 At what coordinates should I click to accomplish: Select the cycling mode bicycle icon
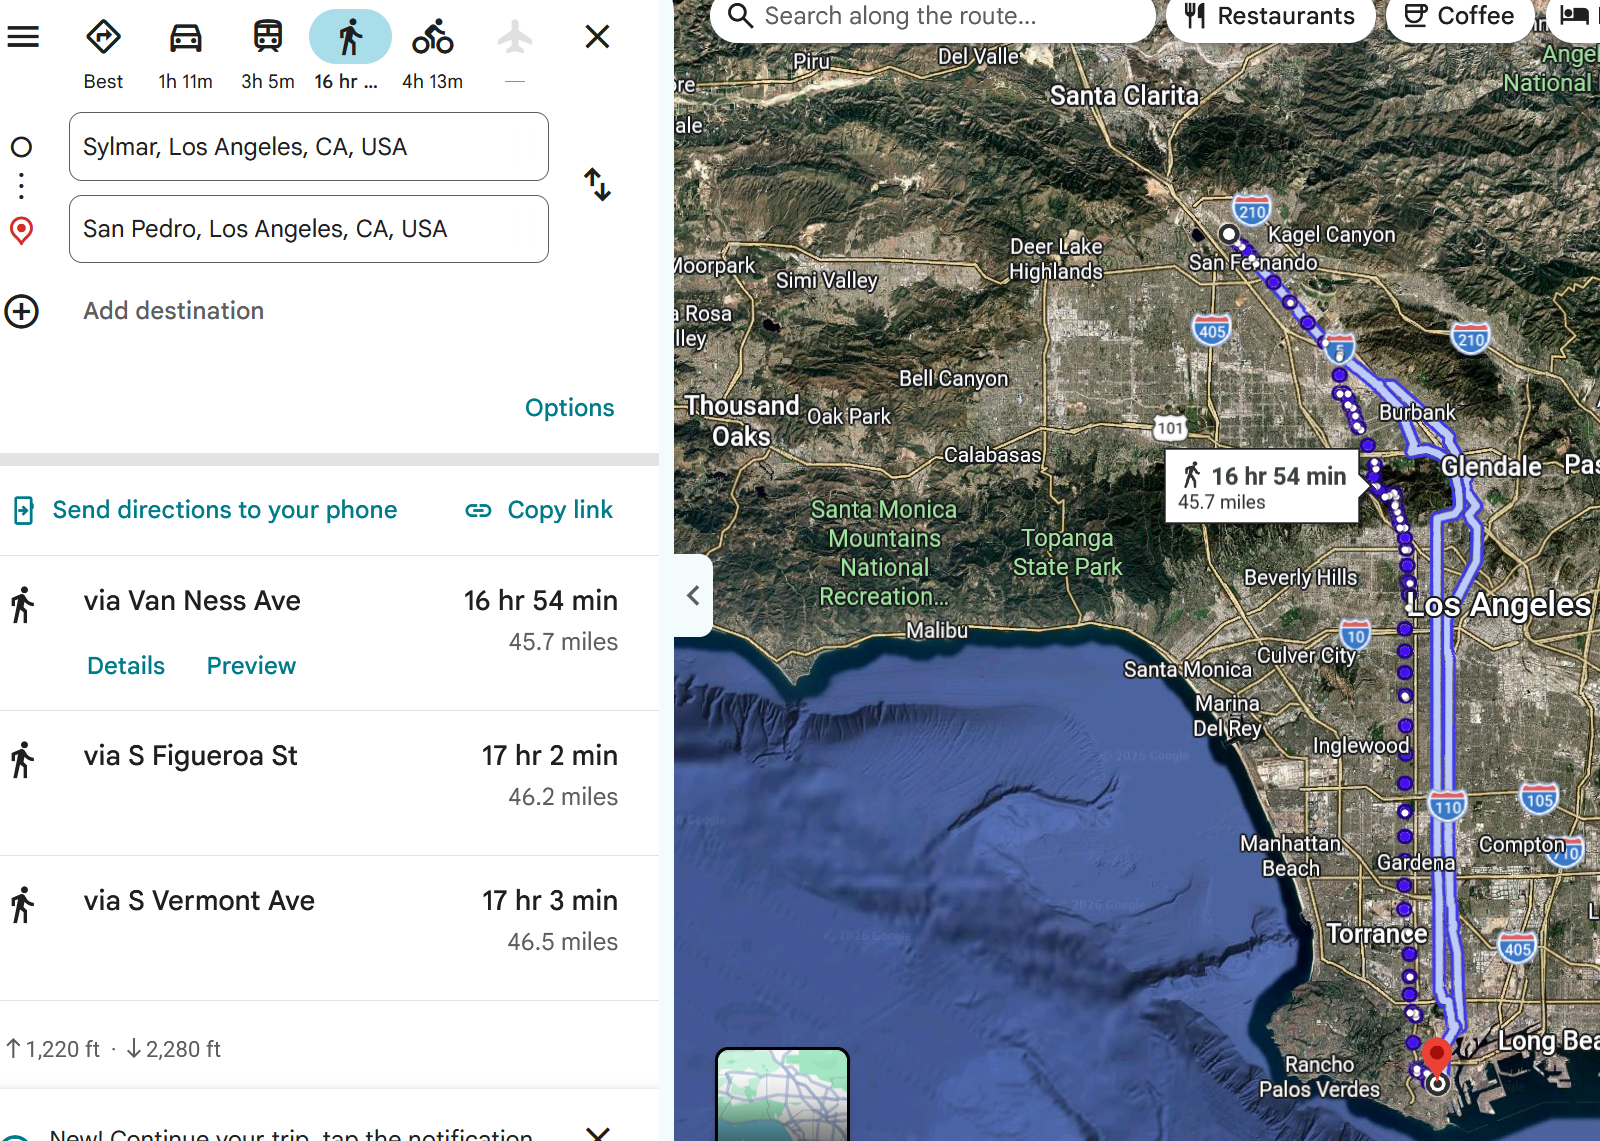(x=432, y=37)
